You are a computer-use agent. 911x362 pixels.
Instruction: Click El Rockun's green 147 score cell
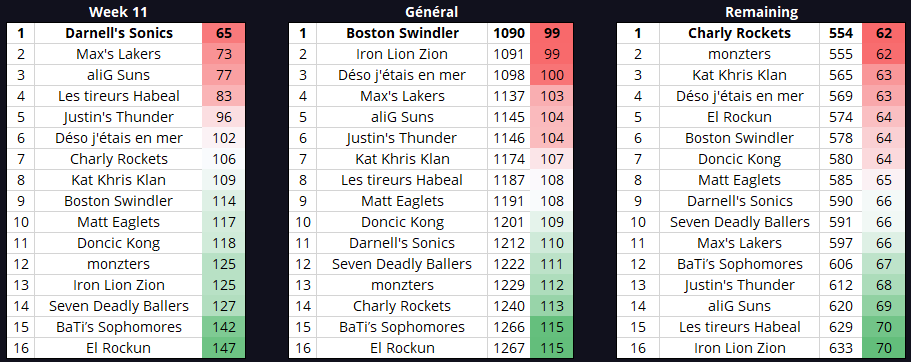tap(224, 348)
